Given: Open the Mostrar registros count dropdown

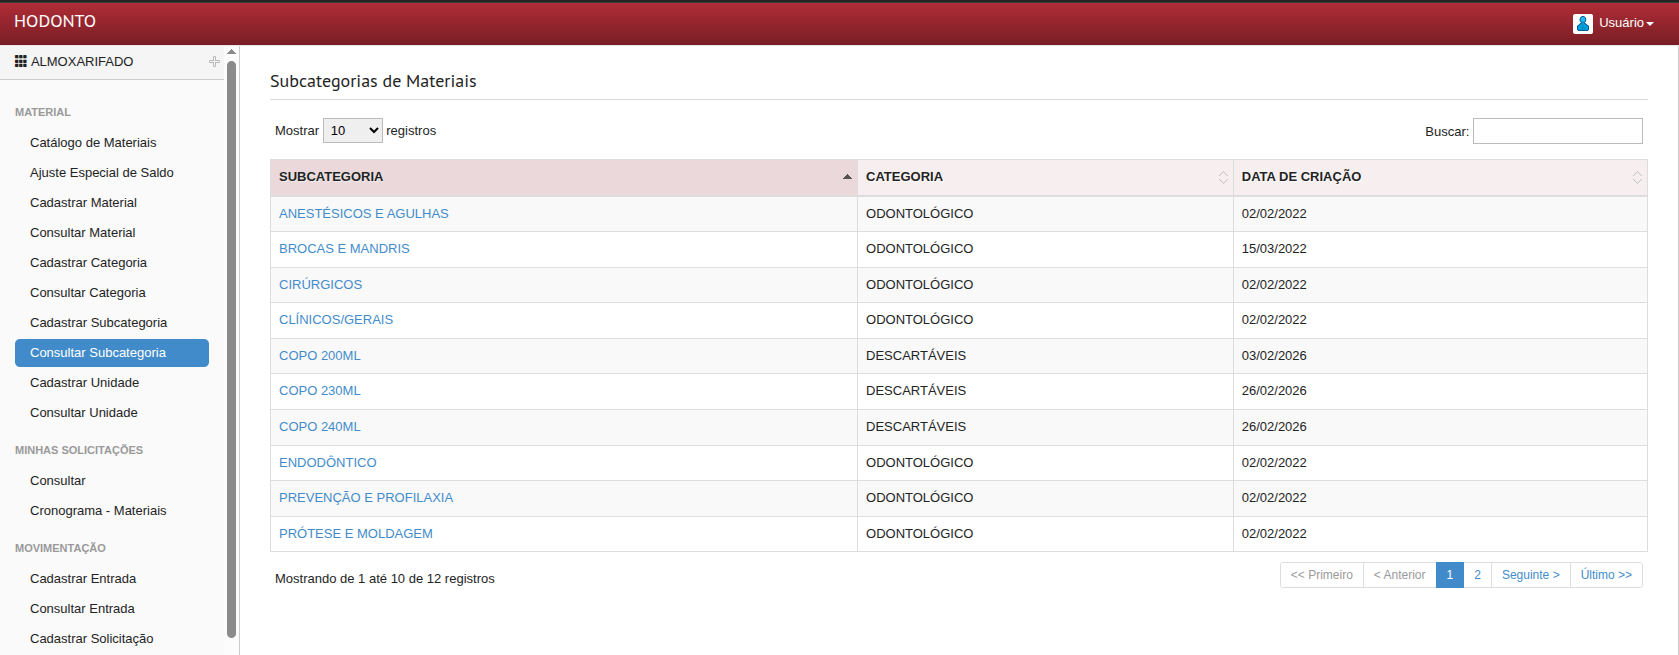Looking at the screenshot, I should click(352, 131).
